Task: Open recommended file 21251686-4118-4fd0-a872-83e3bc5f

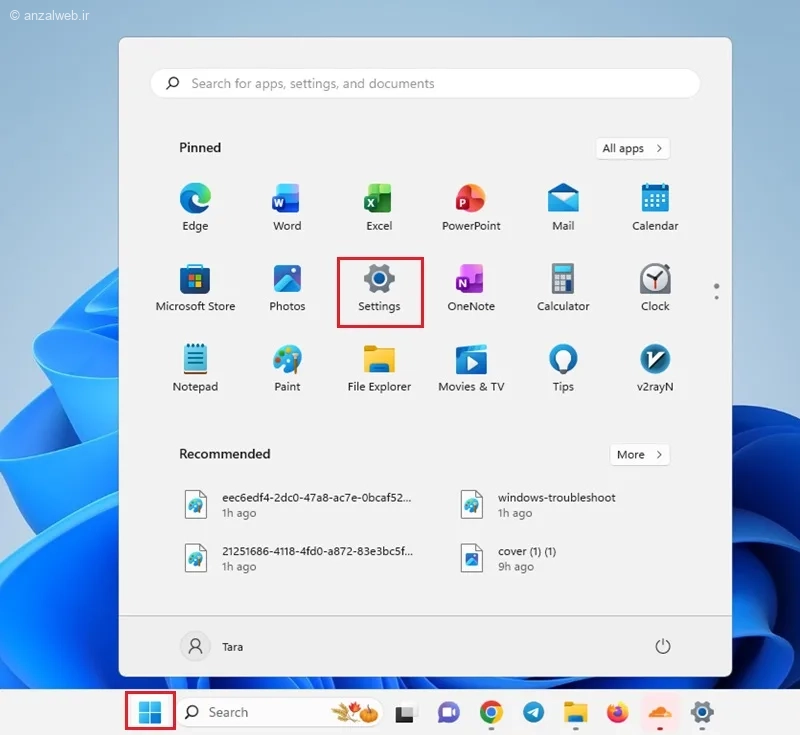Action: pyautogui.click(x=299, y=558)
